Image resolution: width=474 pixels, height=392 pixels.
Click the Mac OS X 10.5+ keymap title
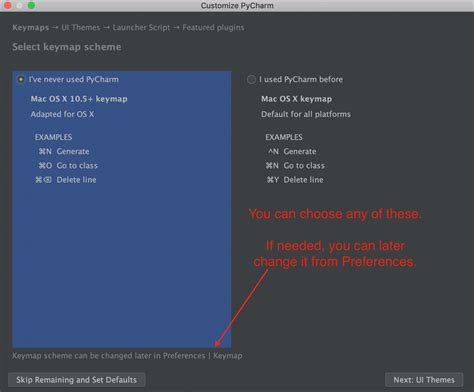pos(79,99)
